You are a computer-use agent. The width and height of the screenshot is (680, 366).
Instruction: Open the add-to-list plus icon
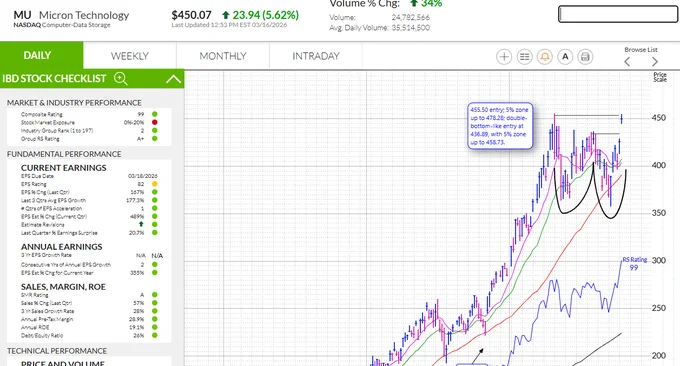504,57
